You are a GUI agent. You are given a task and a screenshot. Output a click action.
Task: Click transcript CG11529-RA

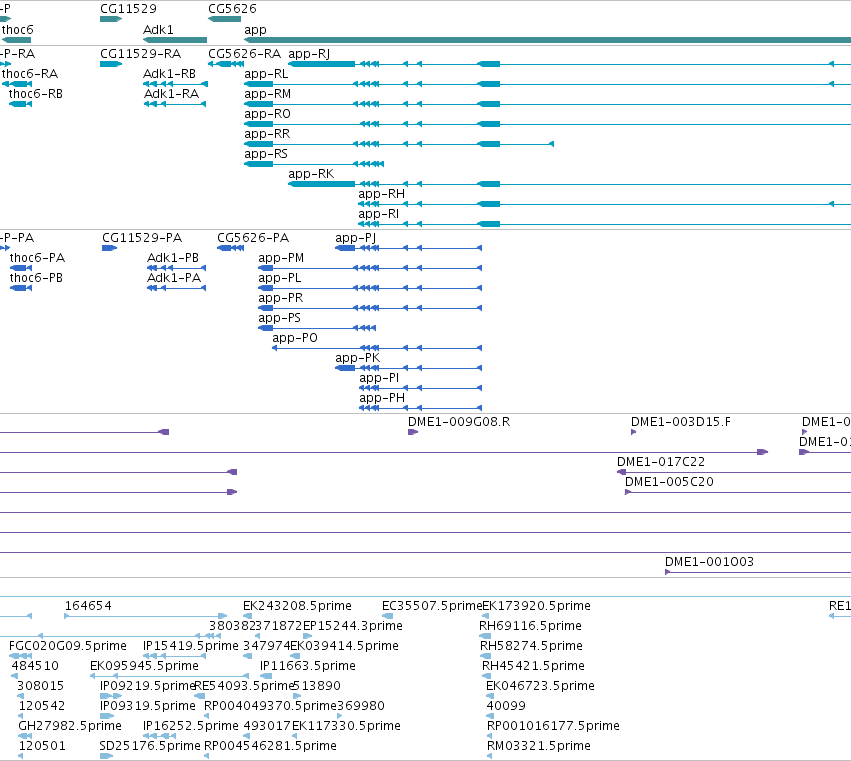coord(141,54)
